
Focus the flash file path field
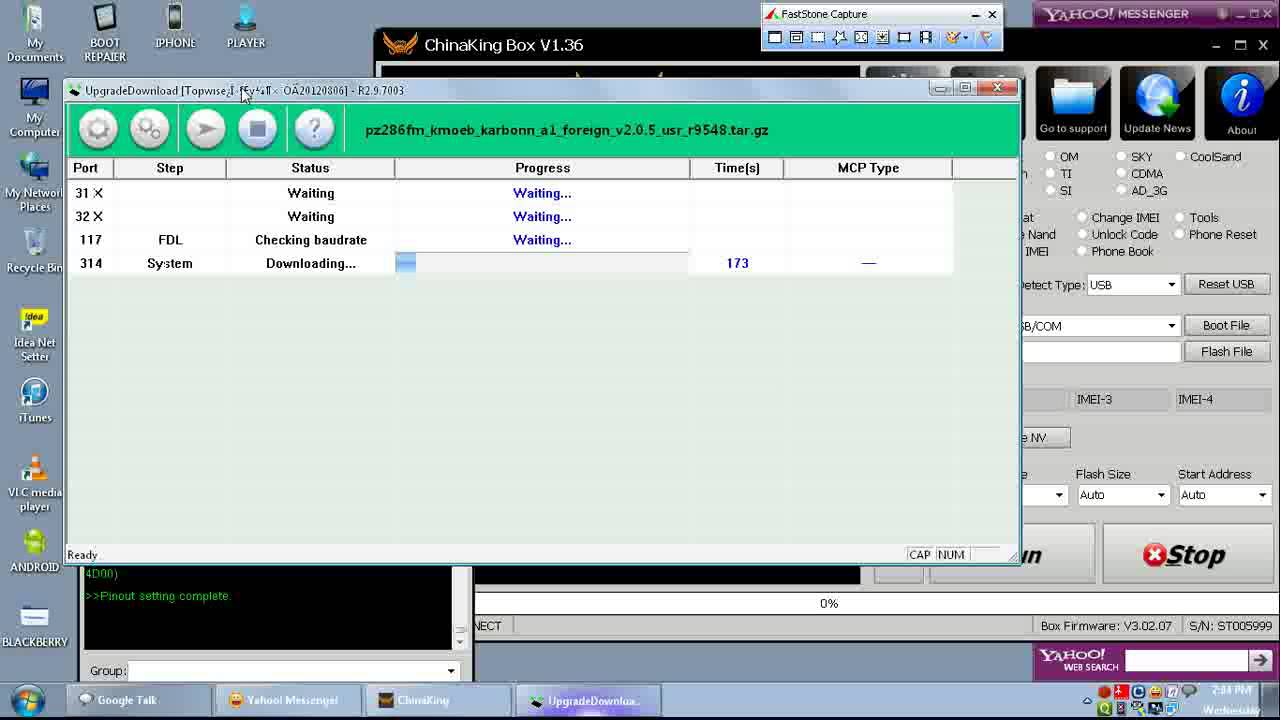(x=1101, y=352)
